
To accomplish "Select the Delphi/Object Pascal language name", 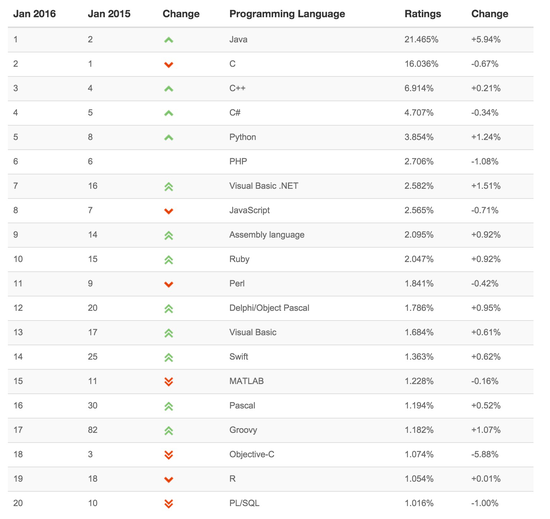I will point(269,308).
